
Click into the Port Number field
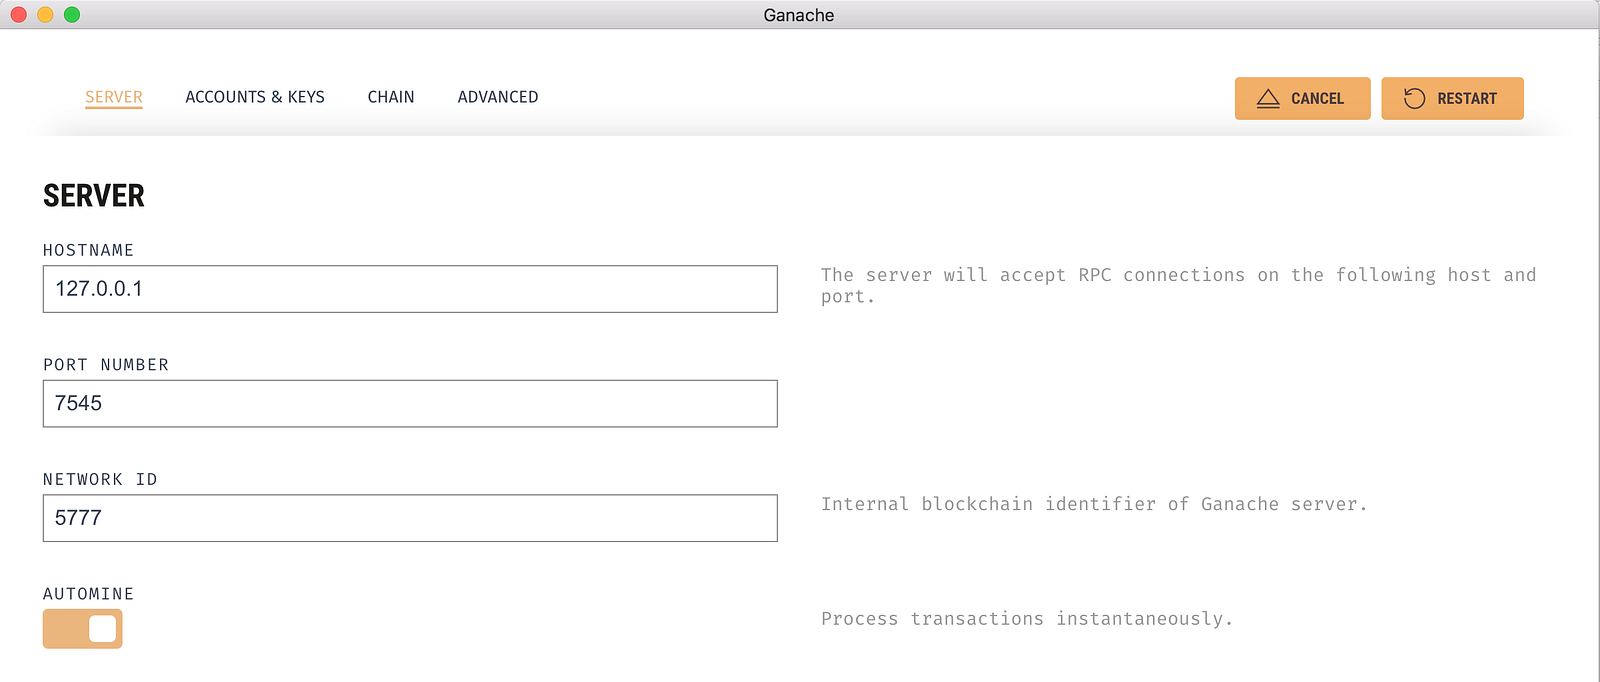(x=410, y=404)
